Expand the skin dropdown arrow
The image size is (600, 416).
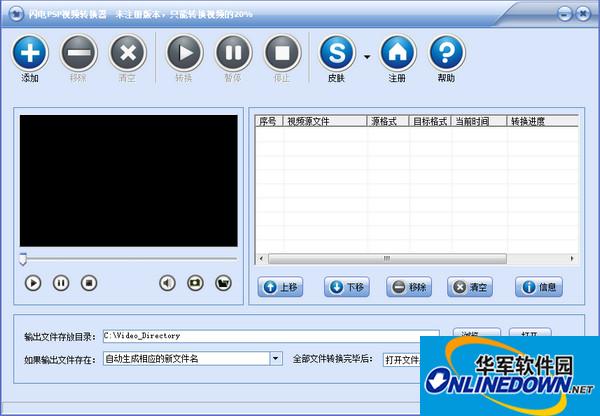pos(367,57)
